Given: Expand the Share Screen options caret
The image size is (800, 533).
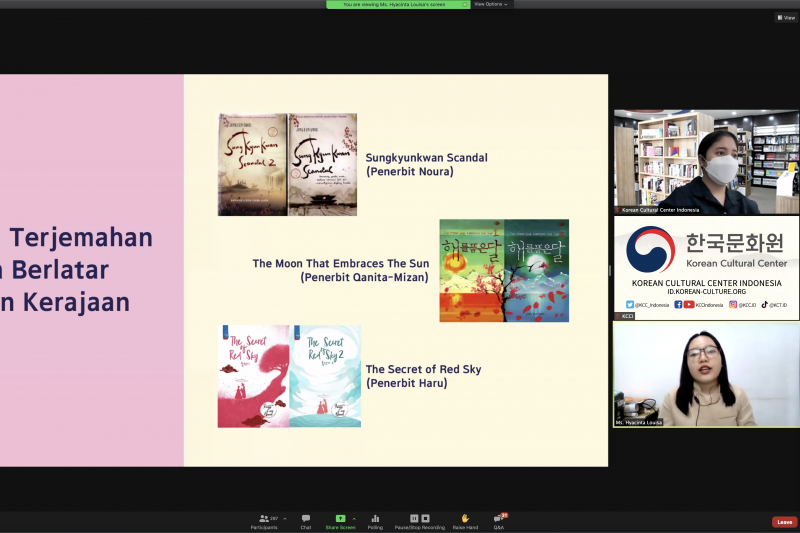Looking at the screenshot, I should [354, 519].
